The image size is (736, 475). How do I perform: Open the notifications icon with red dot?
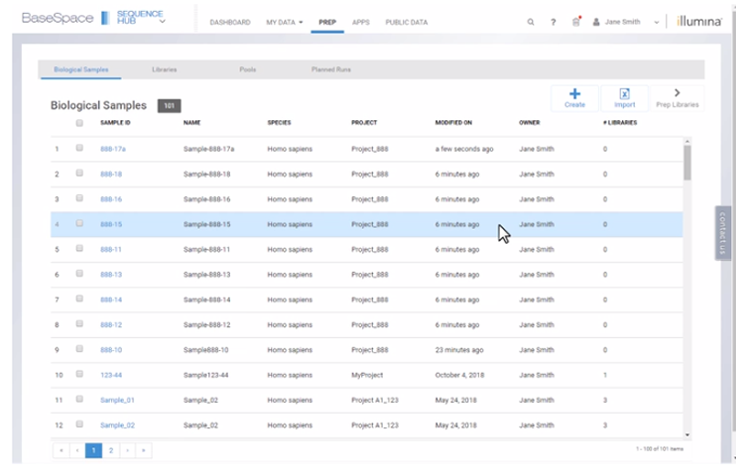576,22
